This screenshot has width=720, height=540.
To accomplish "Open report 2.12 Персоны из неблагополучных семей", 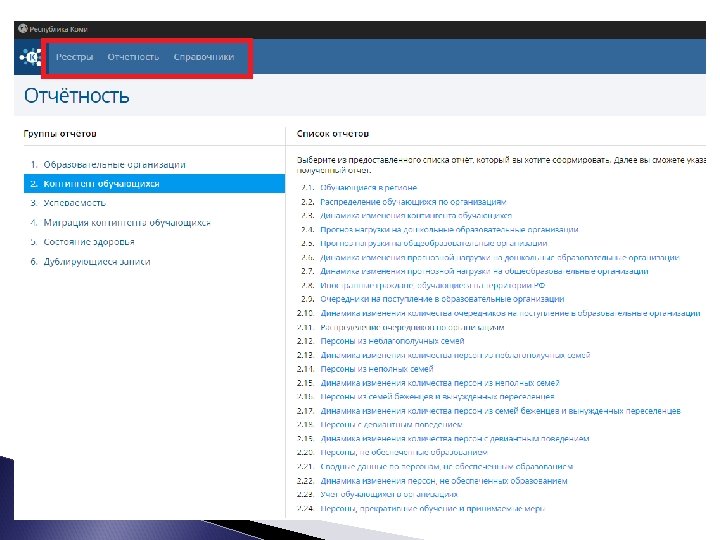I will pos(392,341).
